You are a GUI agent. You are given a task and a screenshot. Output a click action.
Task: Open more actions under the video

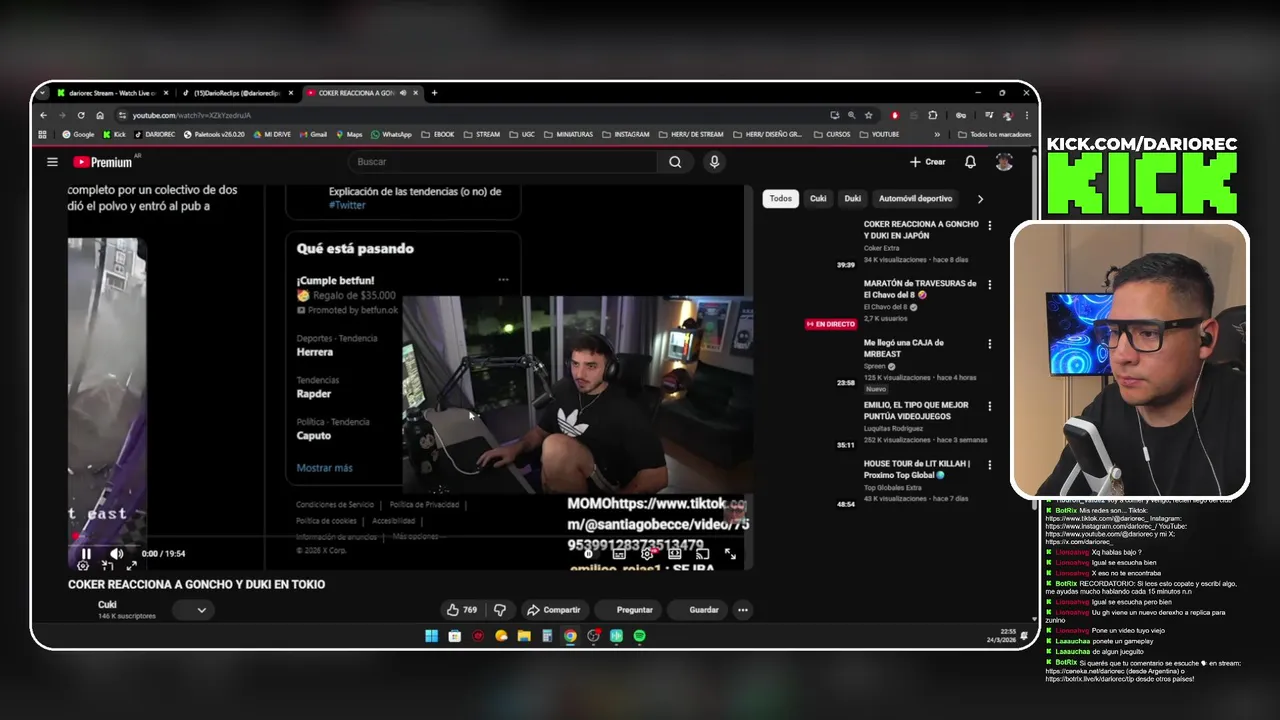click(742, 610)
